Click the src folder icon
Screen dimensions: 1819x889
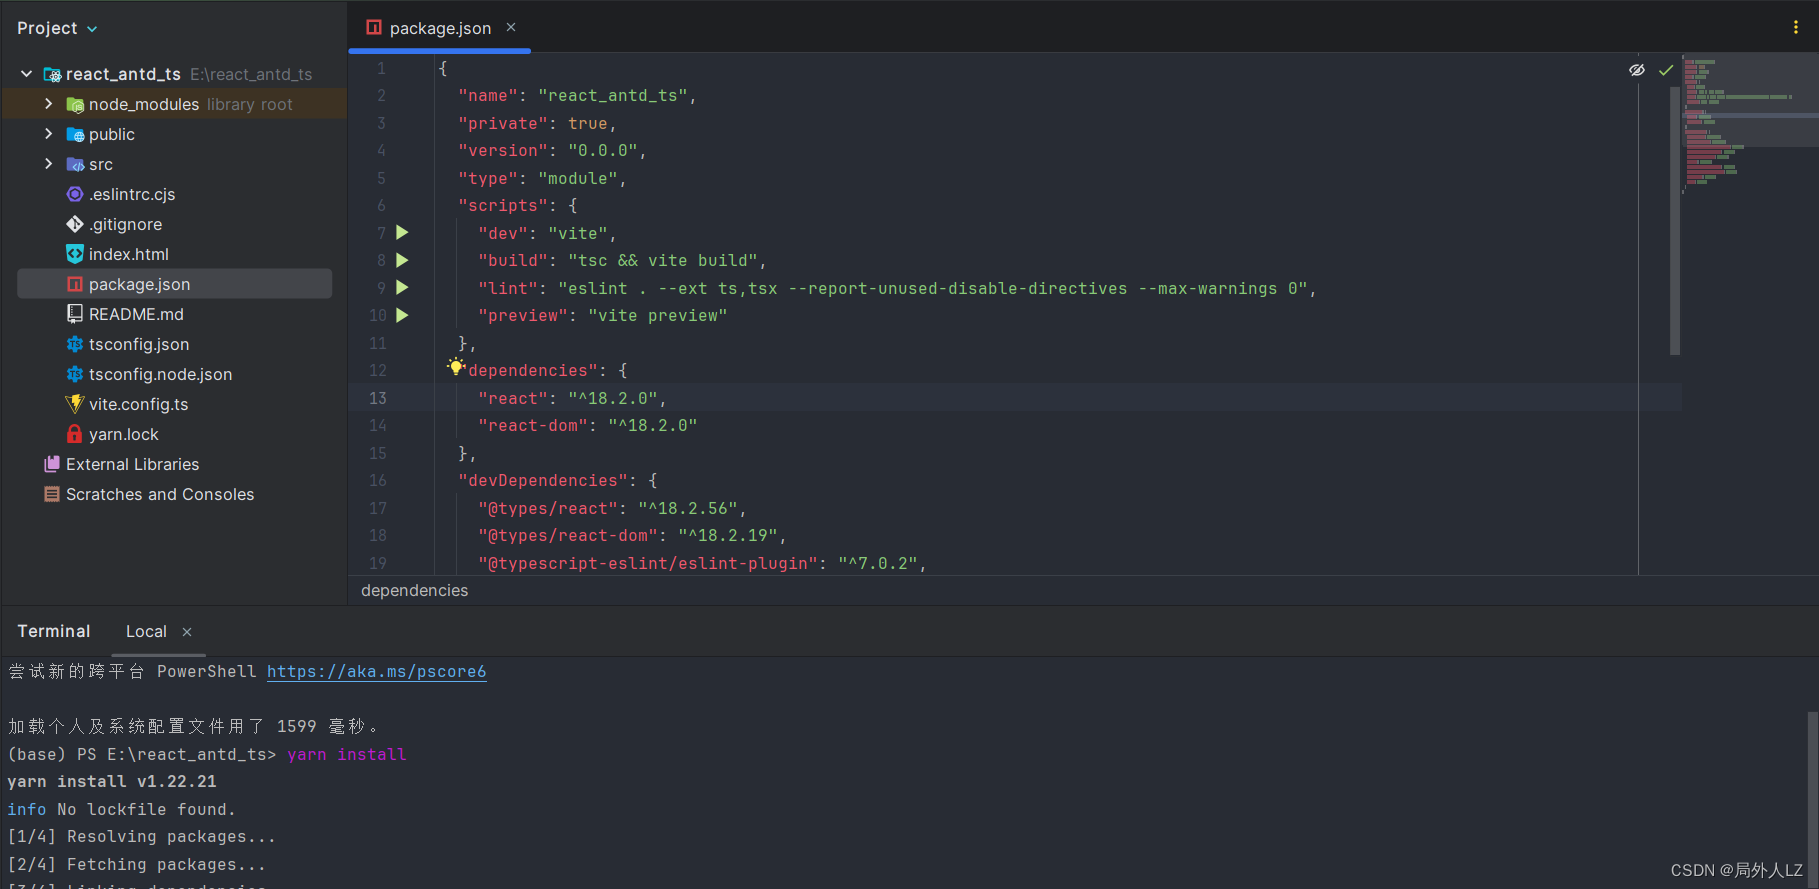(75, 165)
